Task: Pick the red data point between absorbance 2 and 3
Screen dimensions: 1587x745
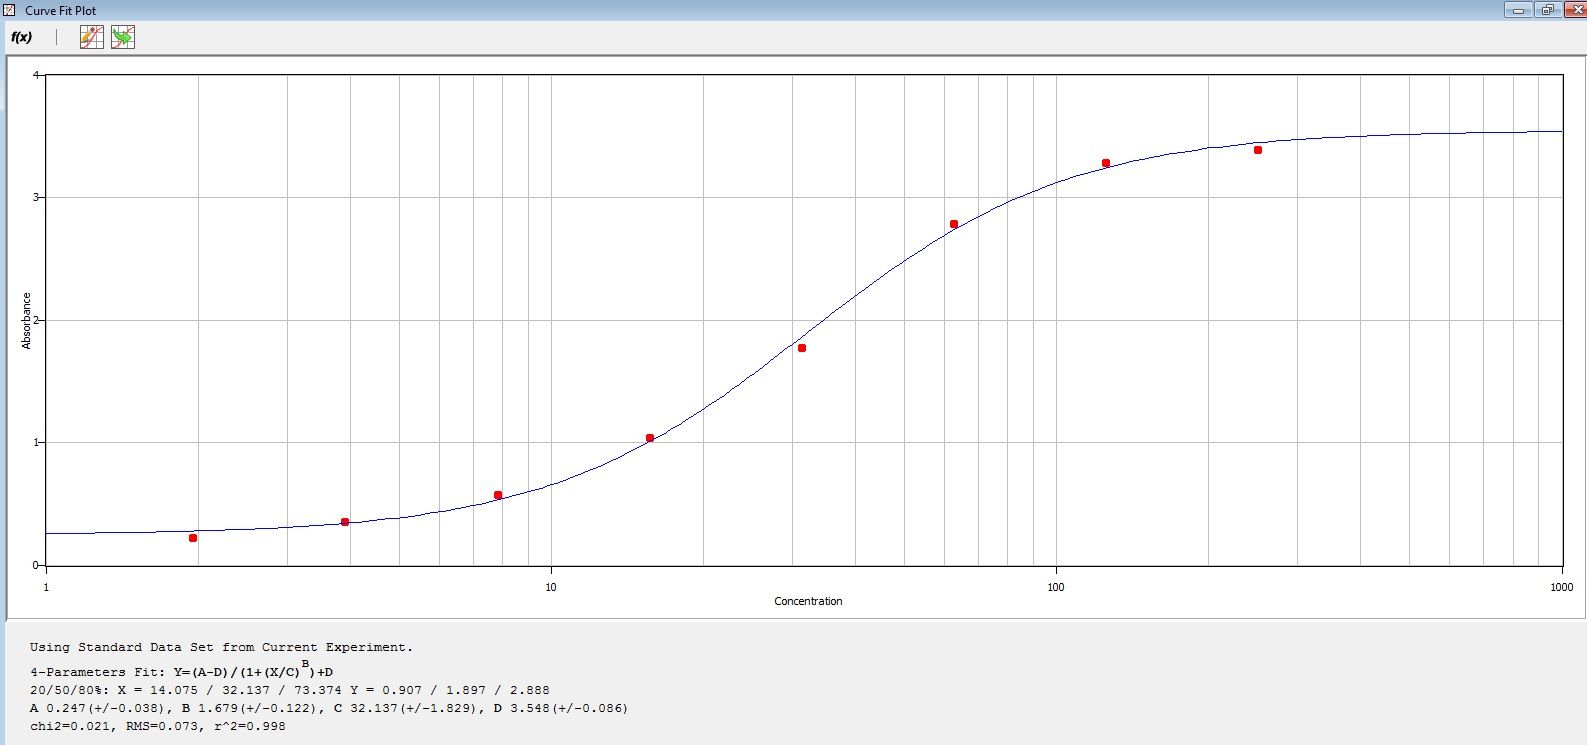Action: pyautogui.click(x=954, y=224)
